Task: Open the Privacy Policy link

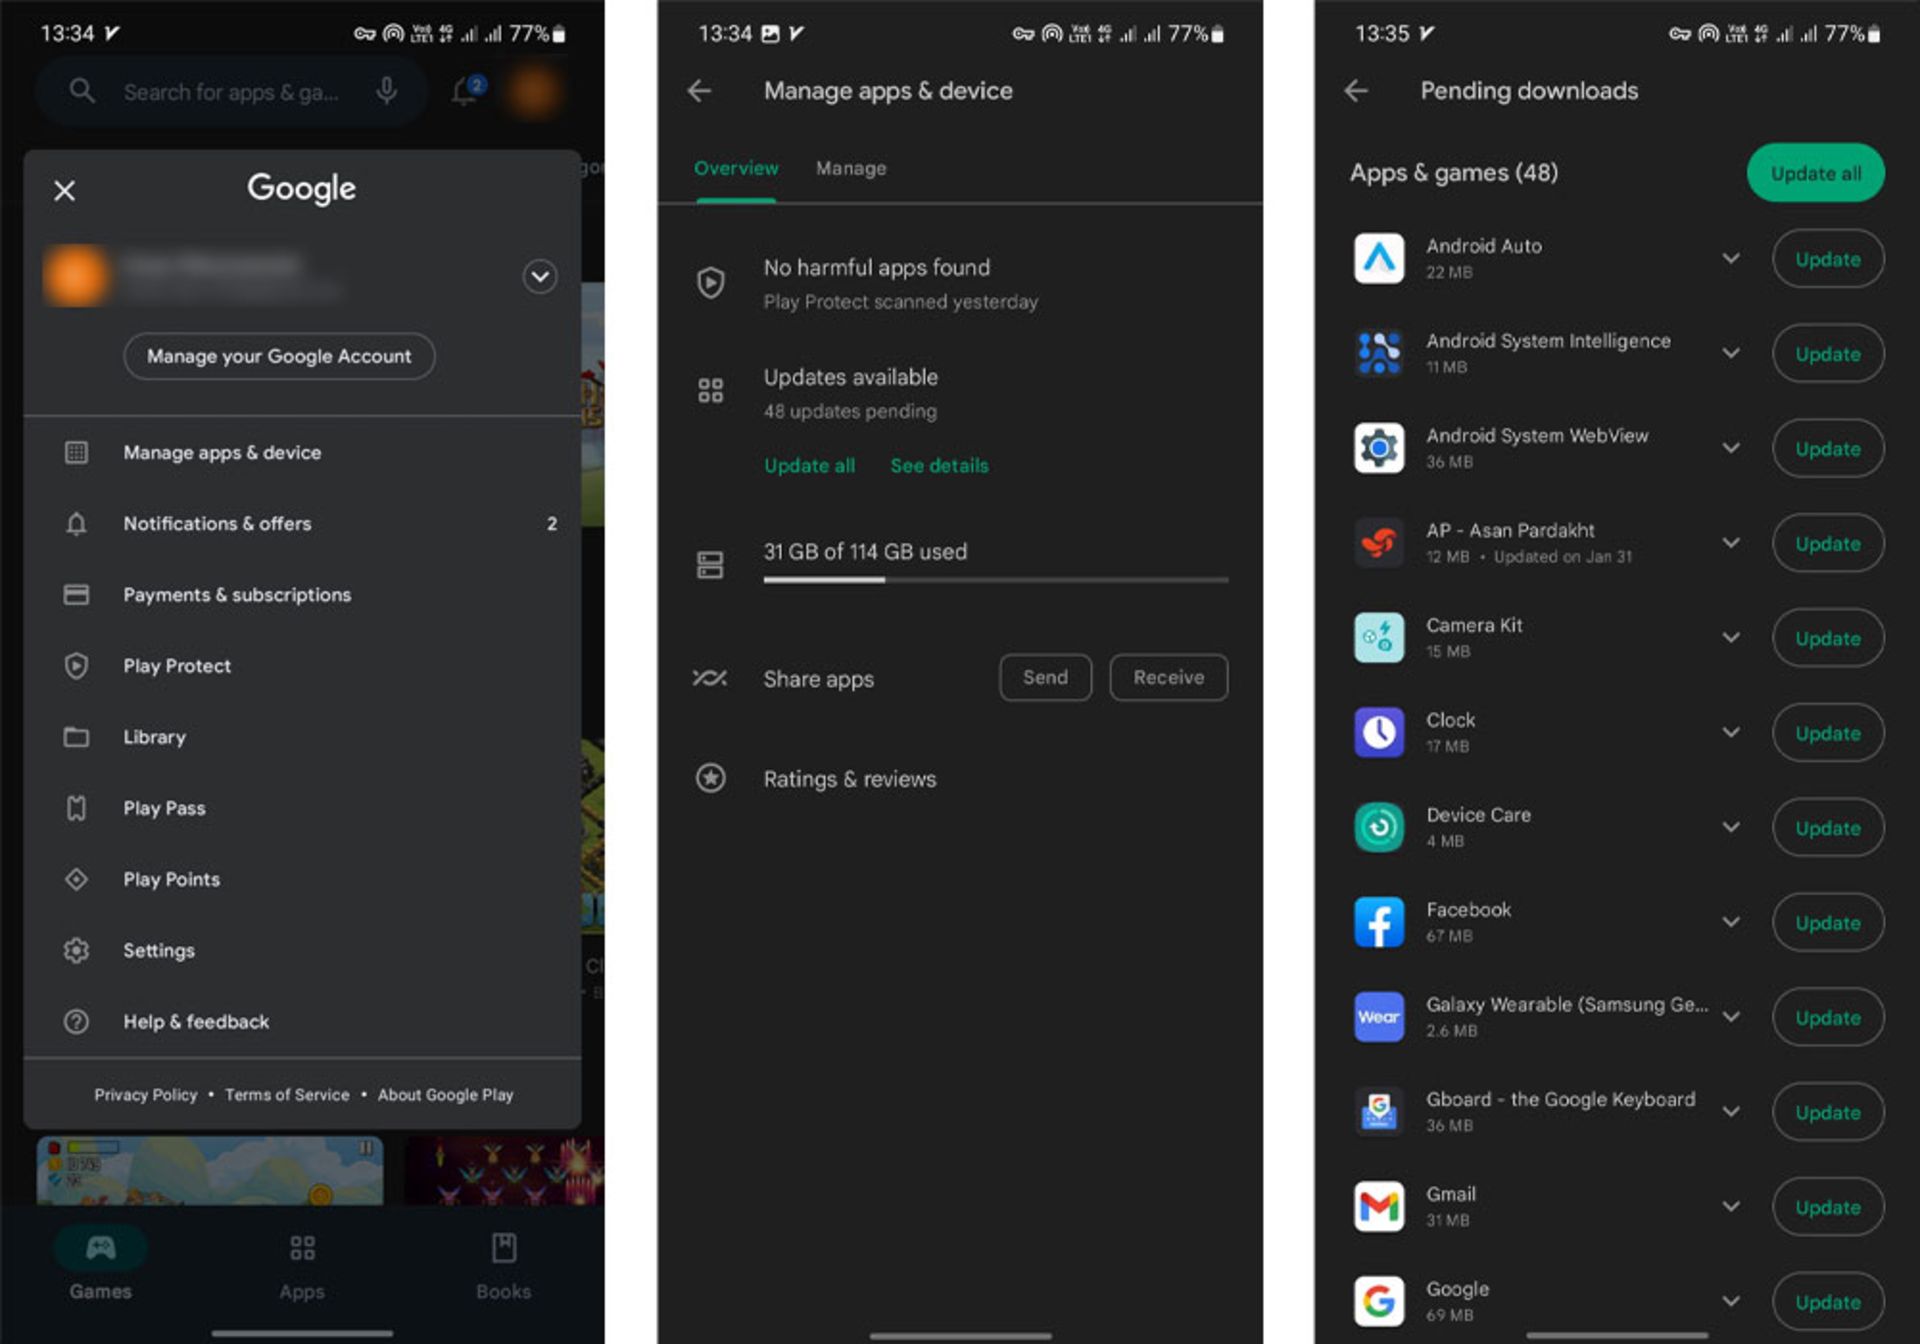Action: point(146,1095)
